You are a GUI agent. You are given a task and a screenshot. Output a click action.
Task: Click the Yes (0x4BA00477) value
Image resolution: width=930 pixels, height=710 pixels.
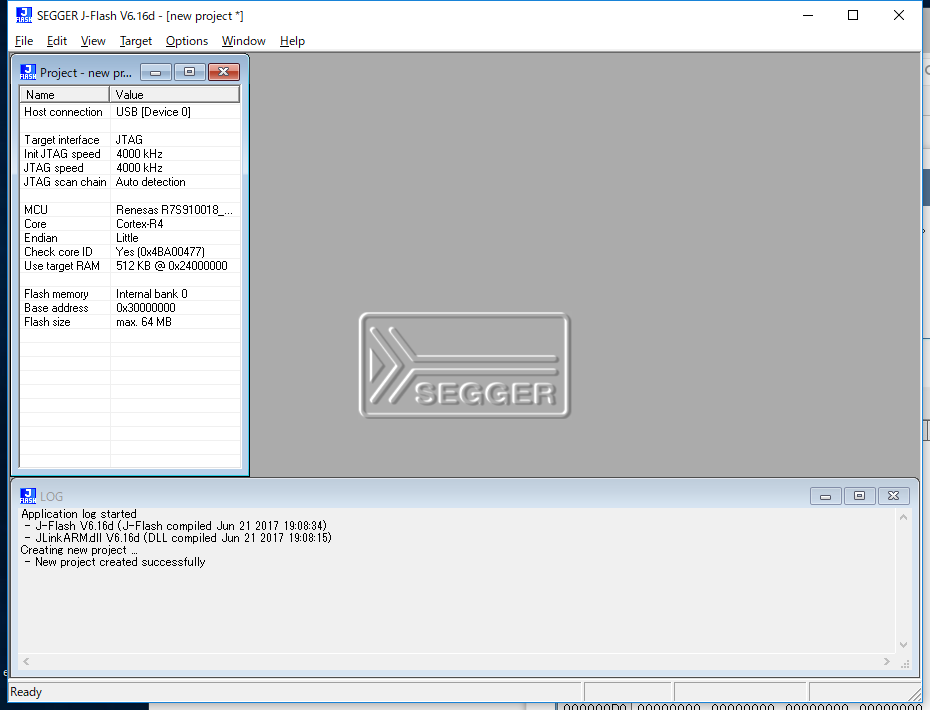click(x=160, y=252)
